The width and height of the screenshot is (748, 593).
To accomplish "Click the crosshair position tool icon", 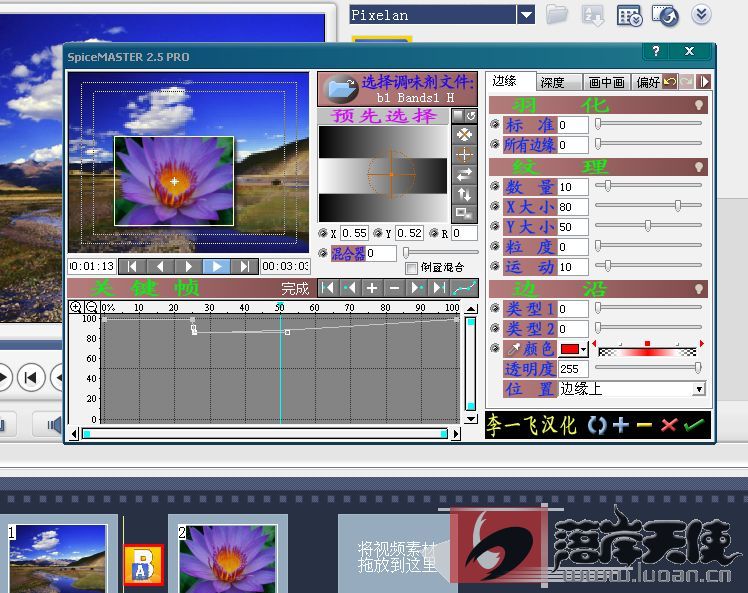I will tap(464, 155).
